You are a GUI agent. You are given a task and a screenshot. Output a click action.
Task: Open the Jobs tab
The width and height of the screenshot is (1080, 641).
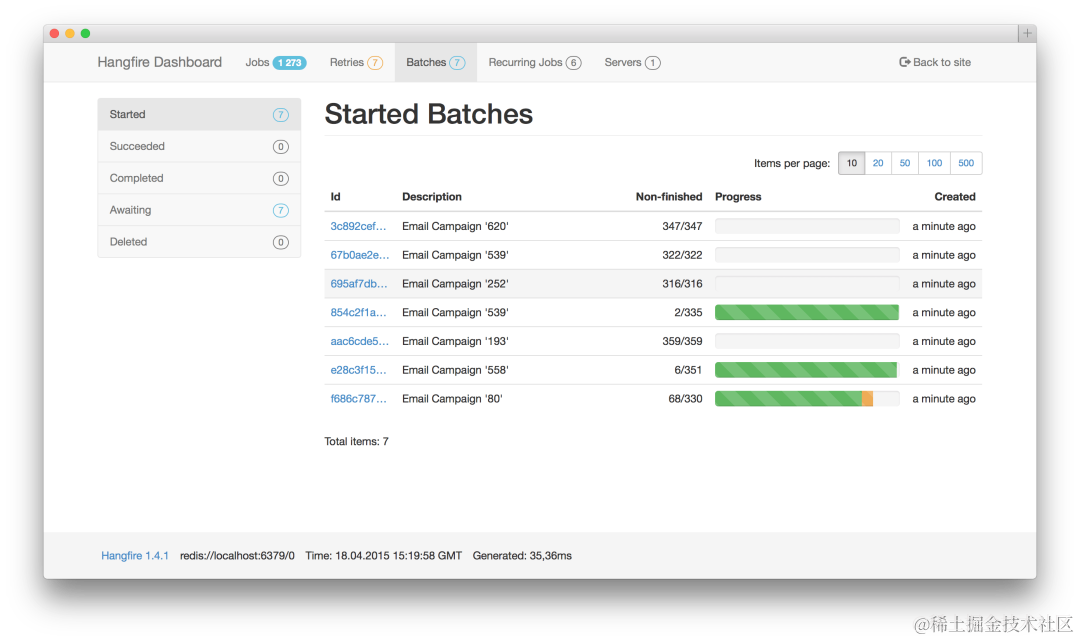tap(276, 62)
